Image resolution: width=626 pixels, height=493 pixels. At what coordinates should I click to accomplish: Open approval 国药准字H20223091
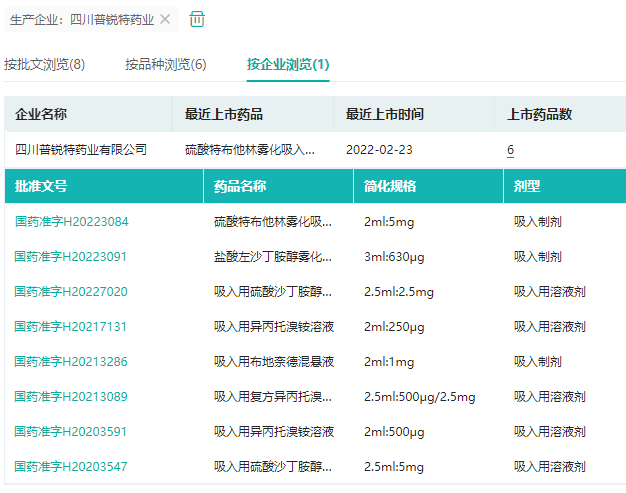71,257
